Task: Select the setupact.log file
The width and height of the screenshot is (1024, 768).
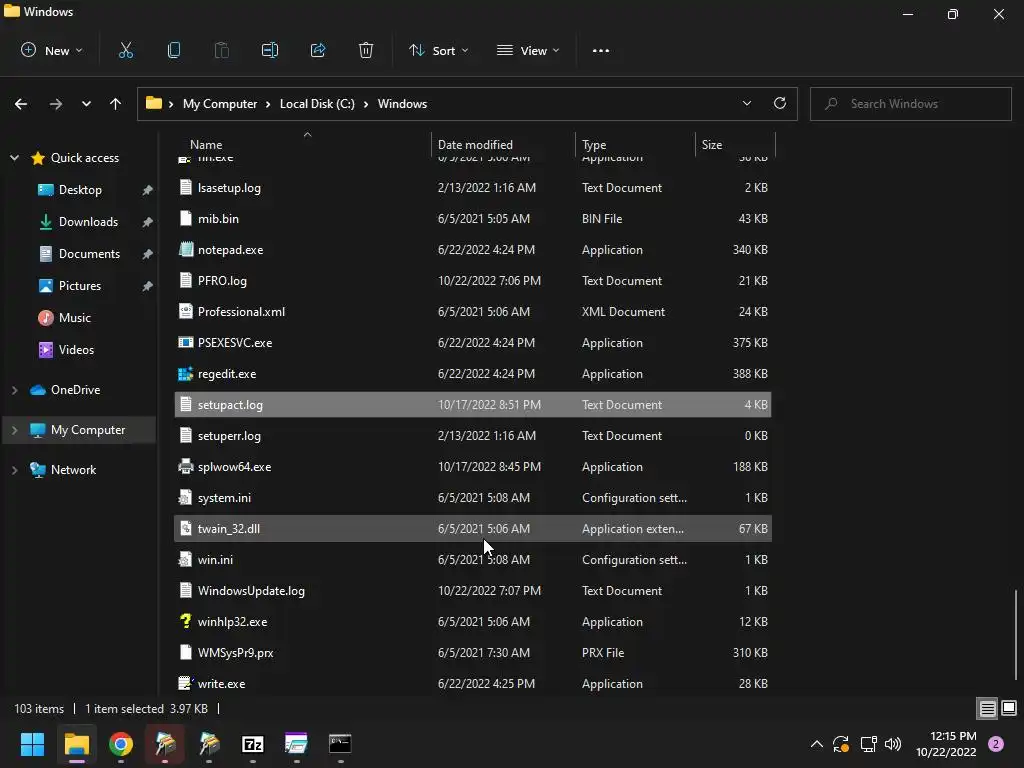Action: (x=473, y=404)
